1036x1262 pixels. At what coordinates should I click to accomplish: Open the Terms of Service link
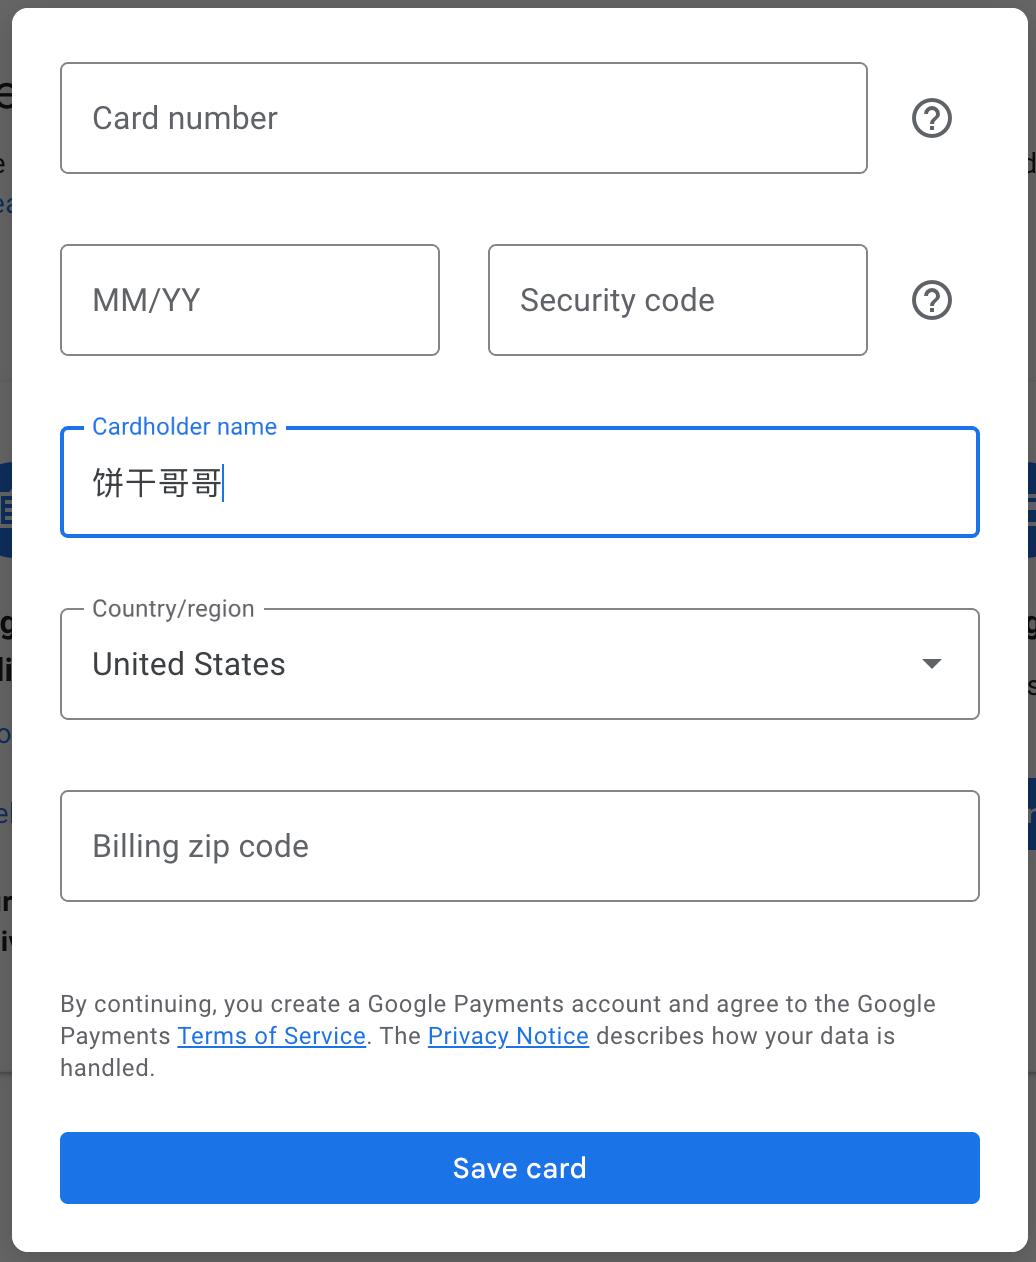pyautogui.click(x=271, y=1036)
